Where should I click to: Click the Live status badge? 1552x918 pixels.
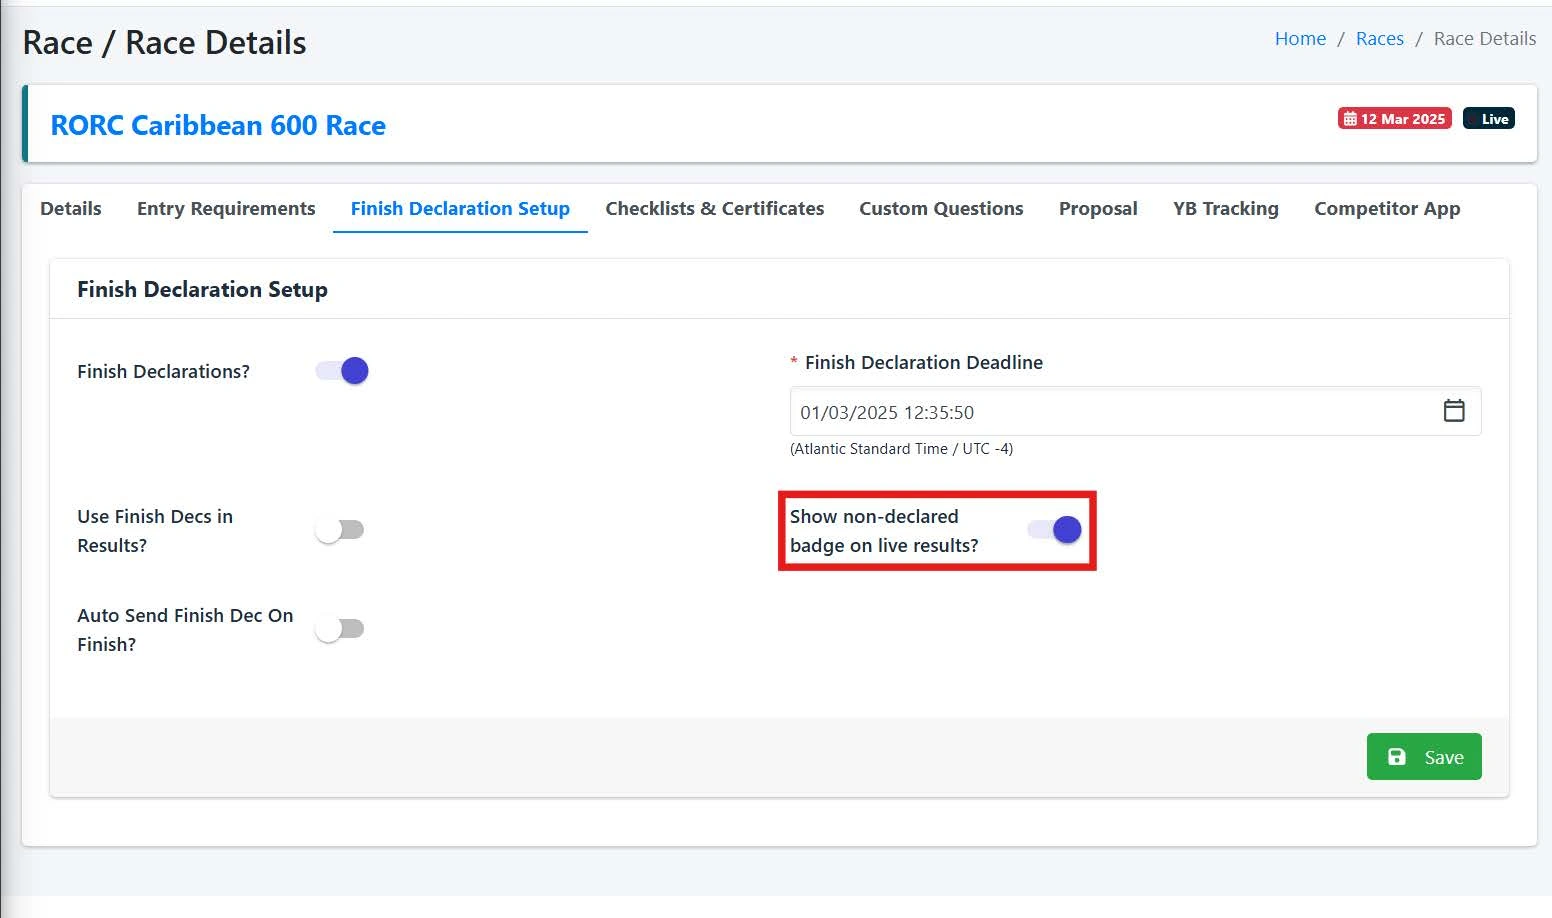tap(1489, 118)
